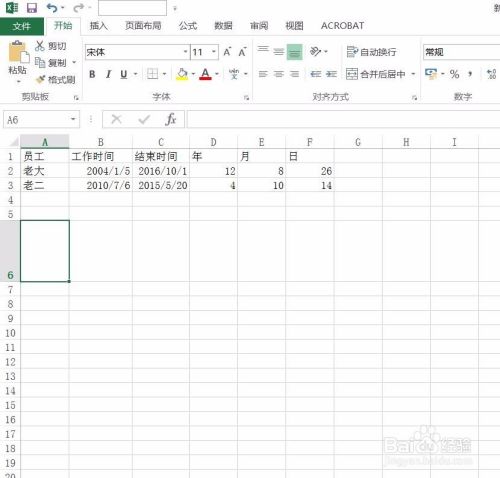Open the Name Box dropdown arrow

coord(73,119)
